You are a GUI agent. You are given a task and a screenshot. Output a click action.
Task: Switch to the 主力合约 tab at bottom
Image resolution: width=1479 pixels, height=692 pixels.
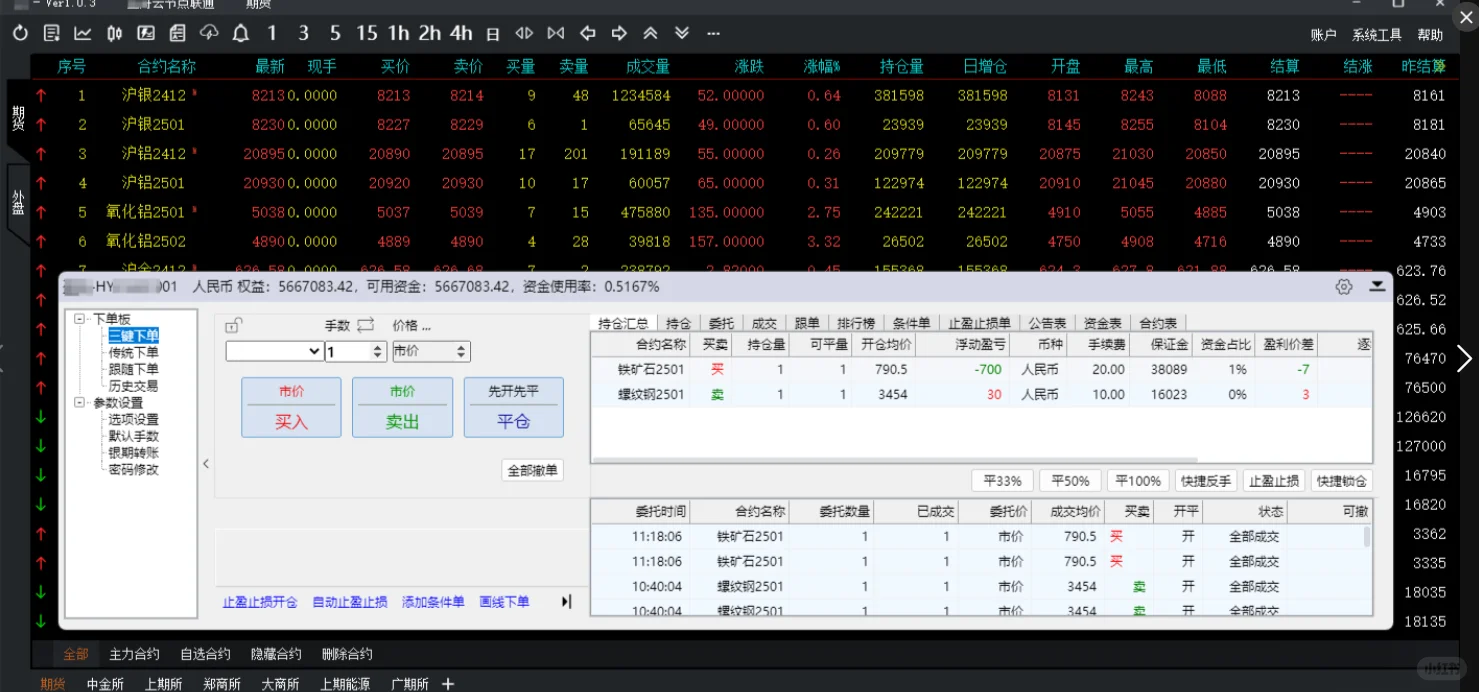tap(134, 654)
